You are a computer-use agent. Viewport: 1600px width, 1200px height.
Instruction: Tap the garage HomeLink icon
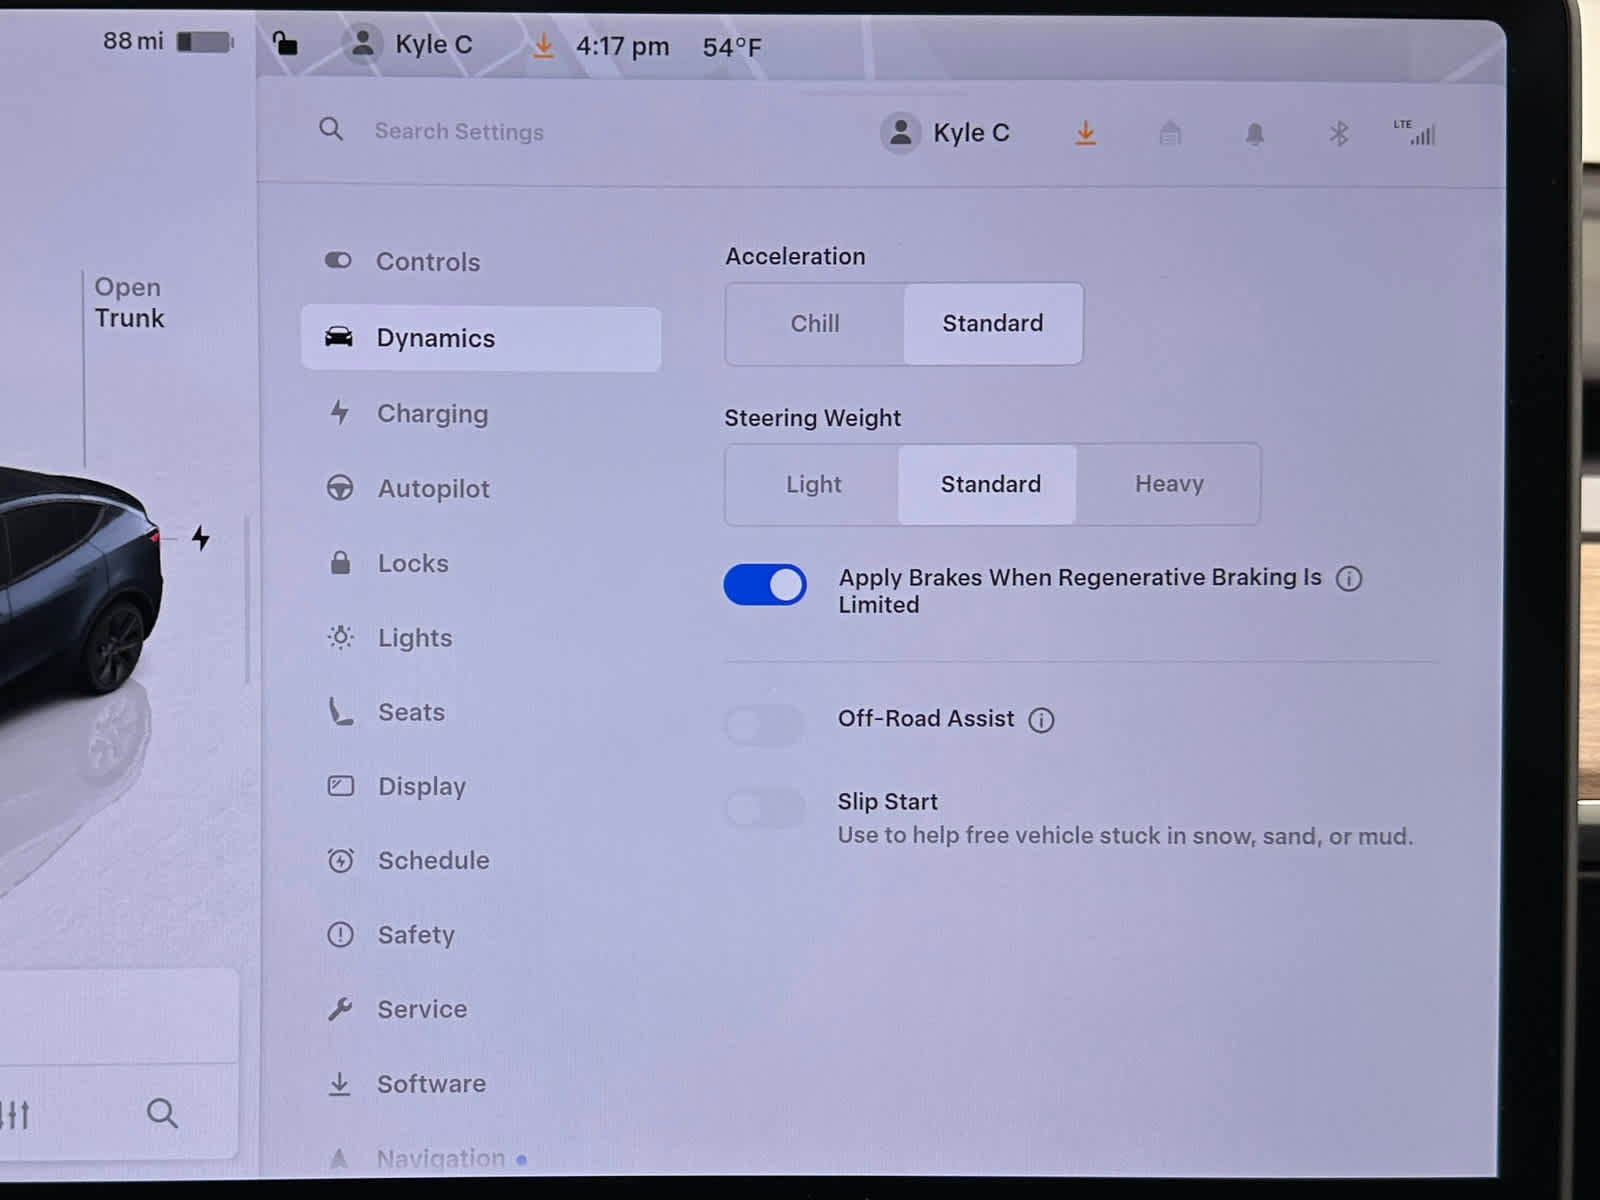pyautogui.click(x=1170, y=134)
